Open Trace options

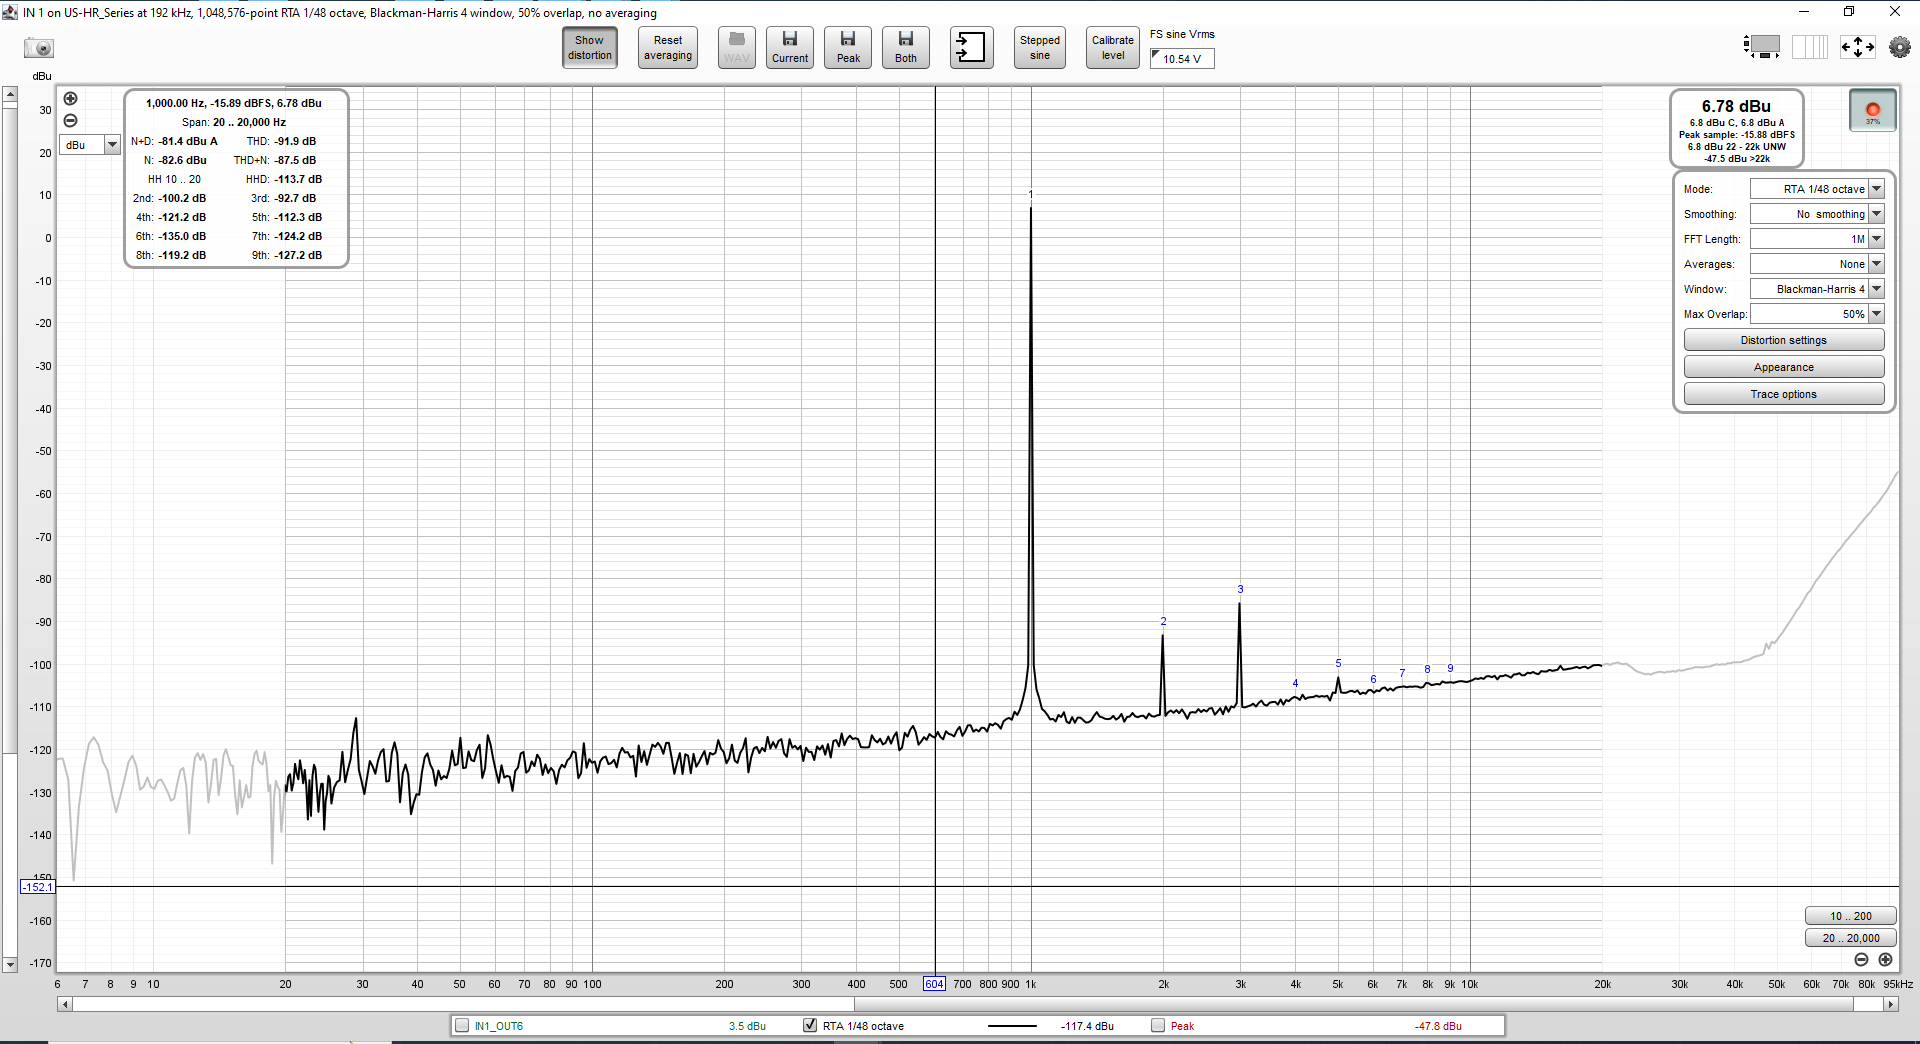pos(1784,394)
